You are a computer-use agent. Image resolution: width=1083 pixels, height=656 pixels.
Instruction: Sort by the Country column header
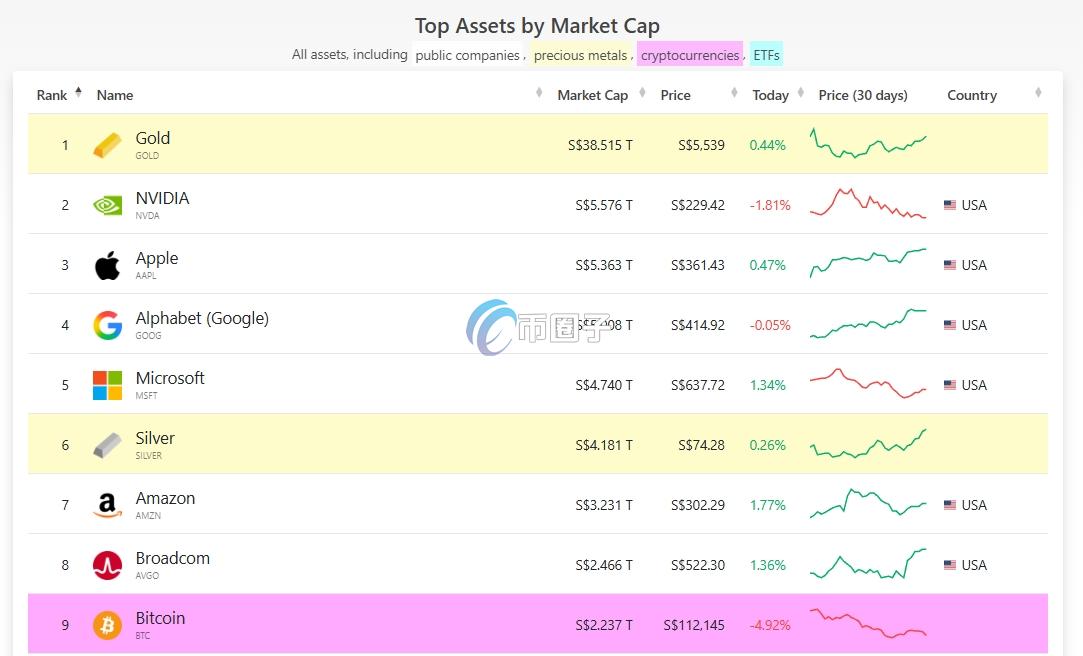pos(972,95)
